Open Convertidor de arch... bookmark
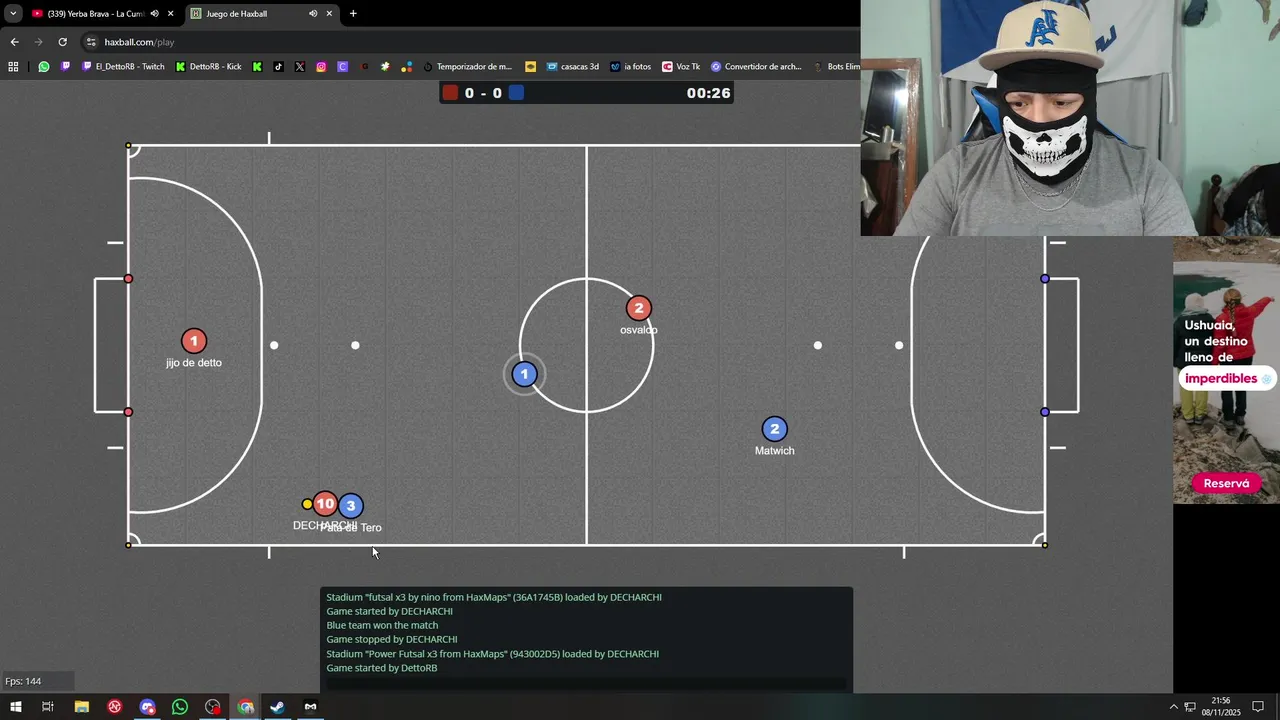 tap(756, 67)
